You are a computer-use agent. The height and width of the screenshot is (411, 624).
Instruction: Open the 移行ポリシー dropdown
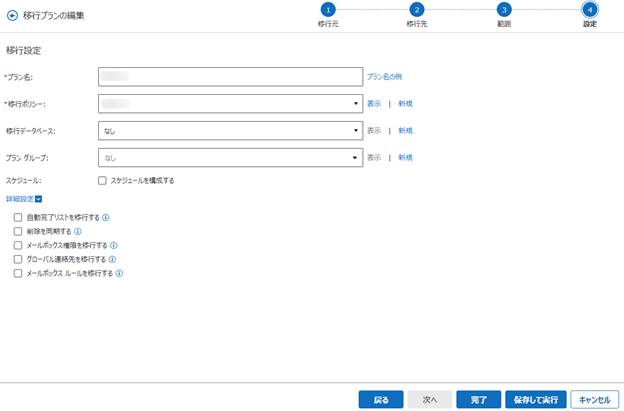[x=230, y=103]
